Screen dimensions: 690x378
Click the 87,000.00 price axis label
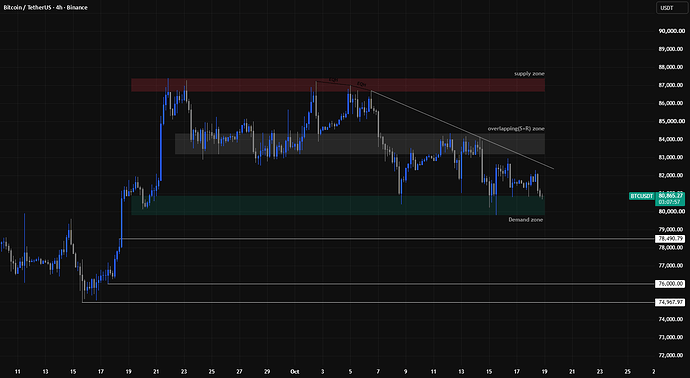[x=672, y=85]
